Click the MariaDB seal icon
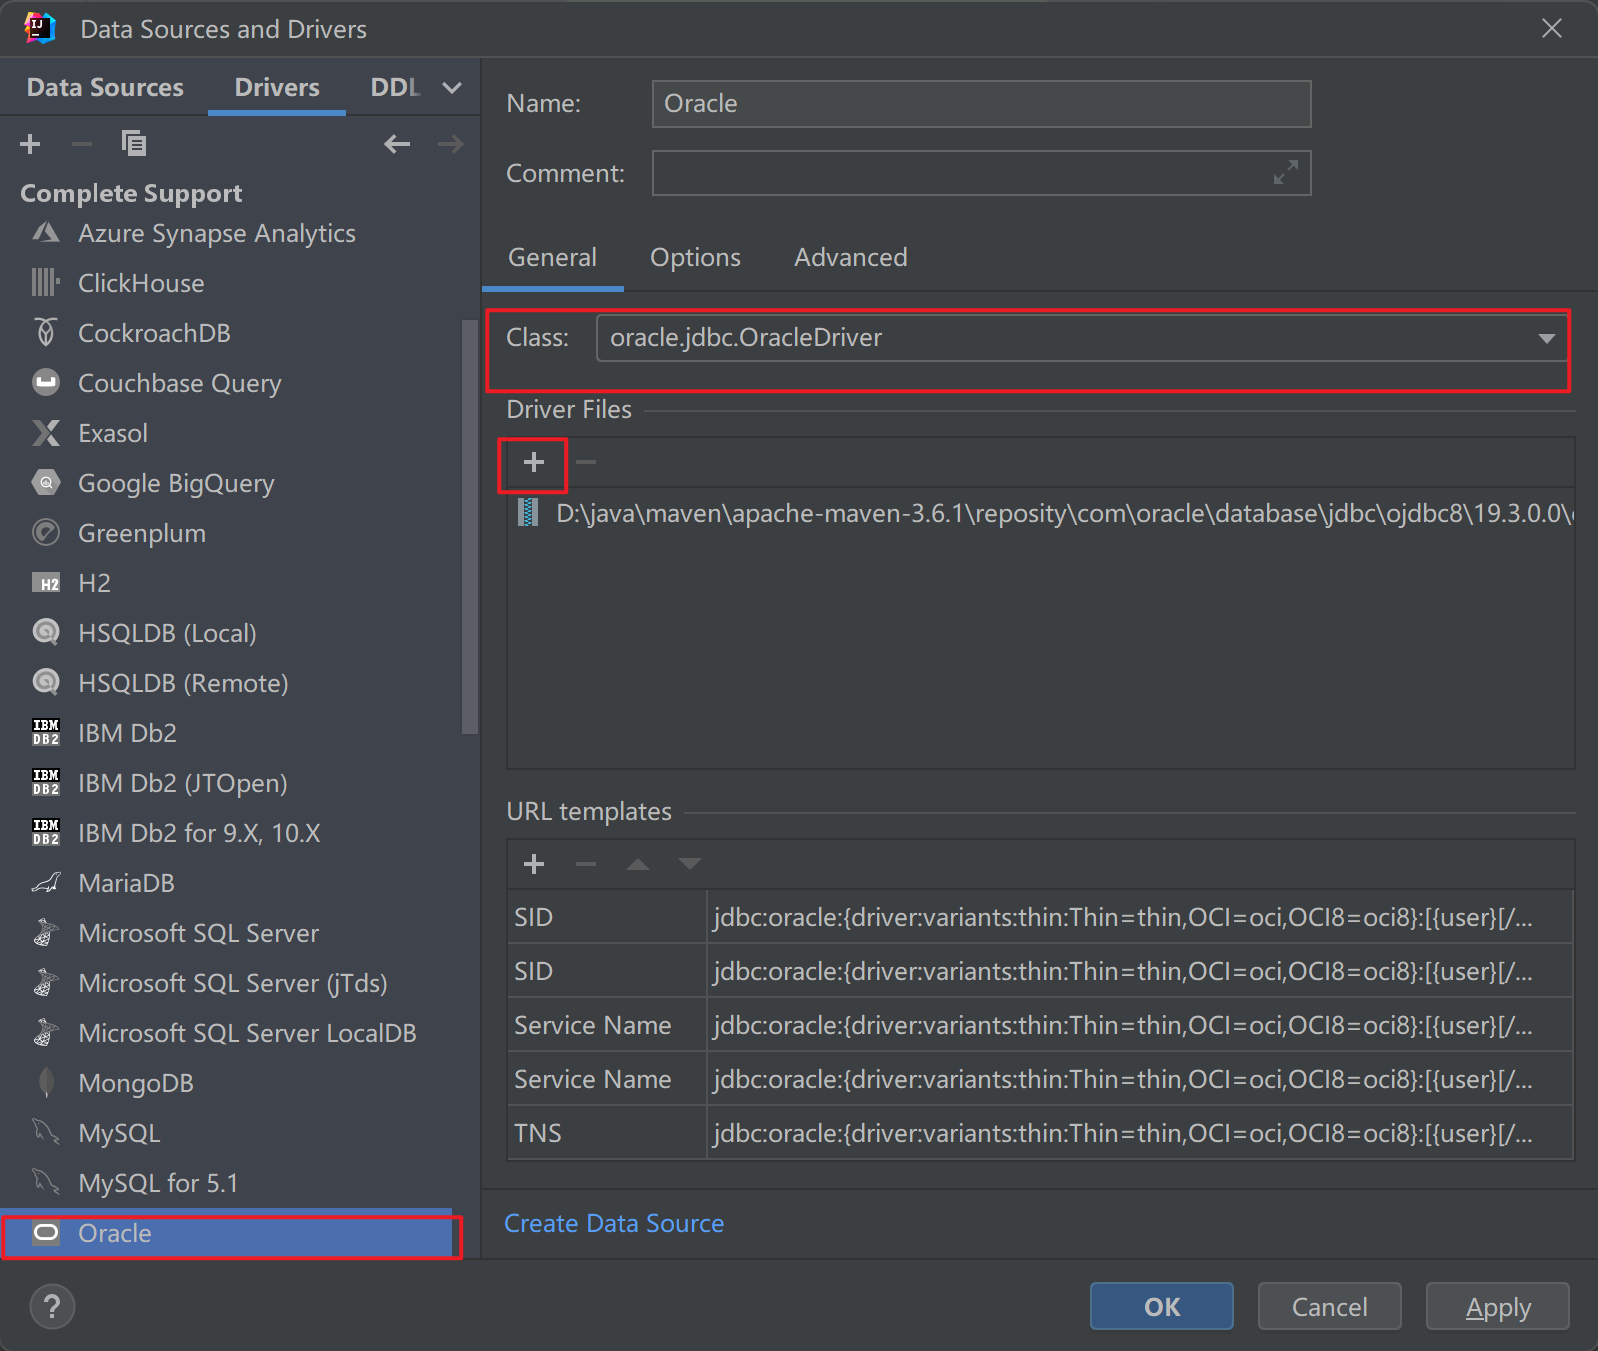1598x1351 pixels. (x=46, y=883)
